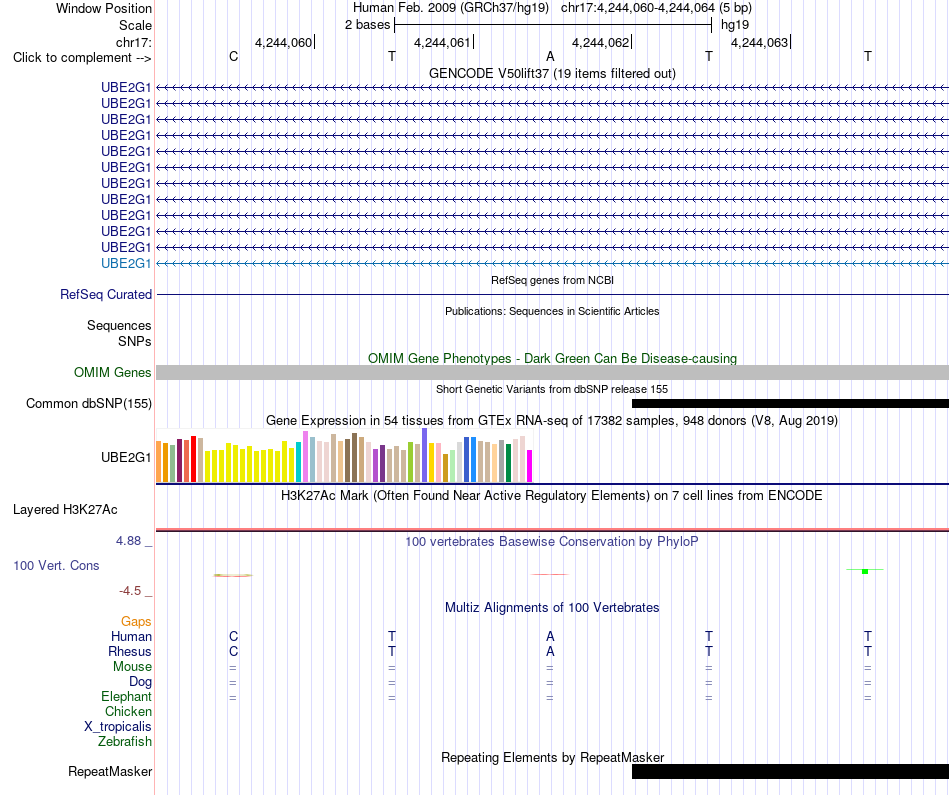
Task: Open the Short Genetic Variants dbSNP title
Action: click(552, 389)
